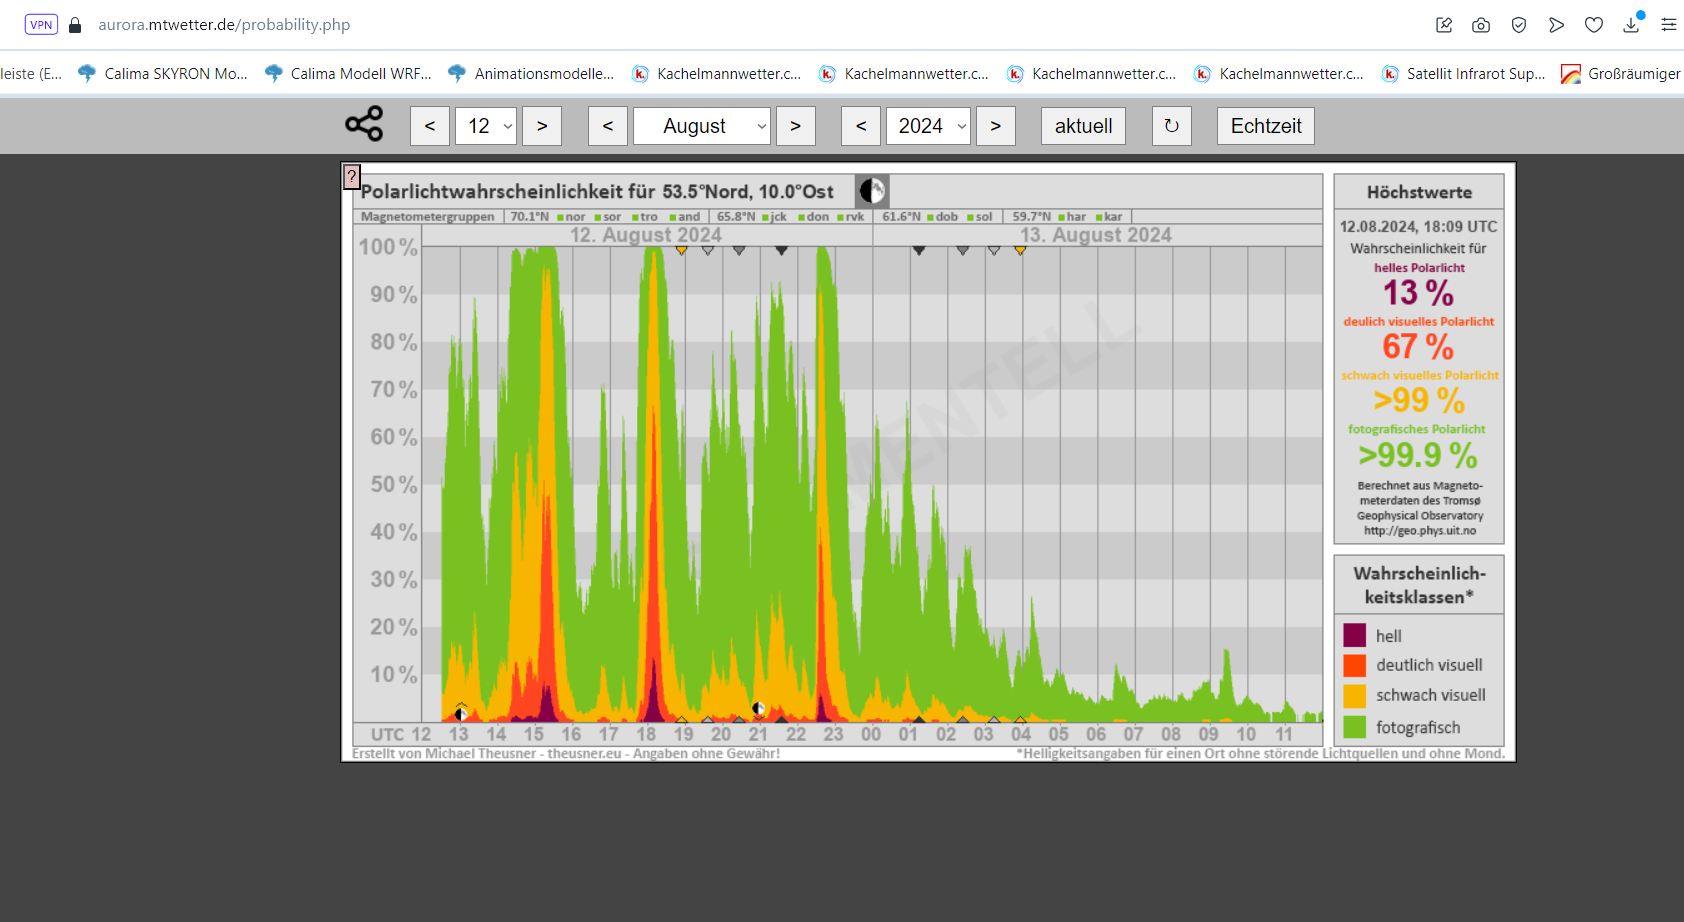Open the browser snapshot camera icon
Image resolution: width=1684 pixels, height=922 pixels.
1481,25
